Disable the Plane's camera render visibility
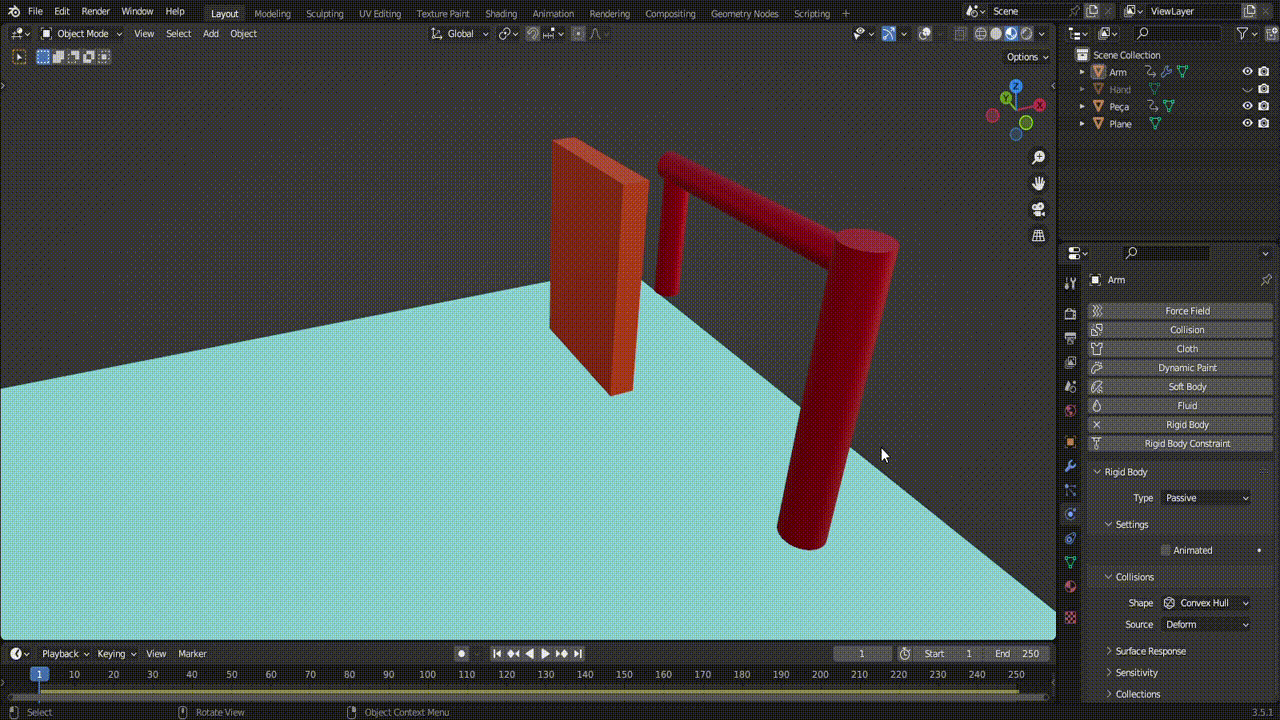This screenshot has width=1280, height=720. click(1264, 123)
